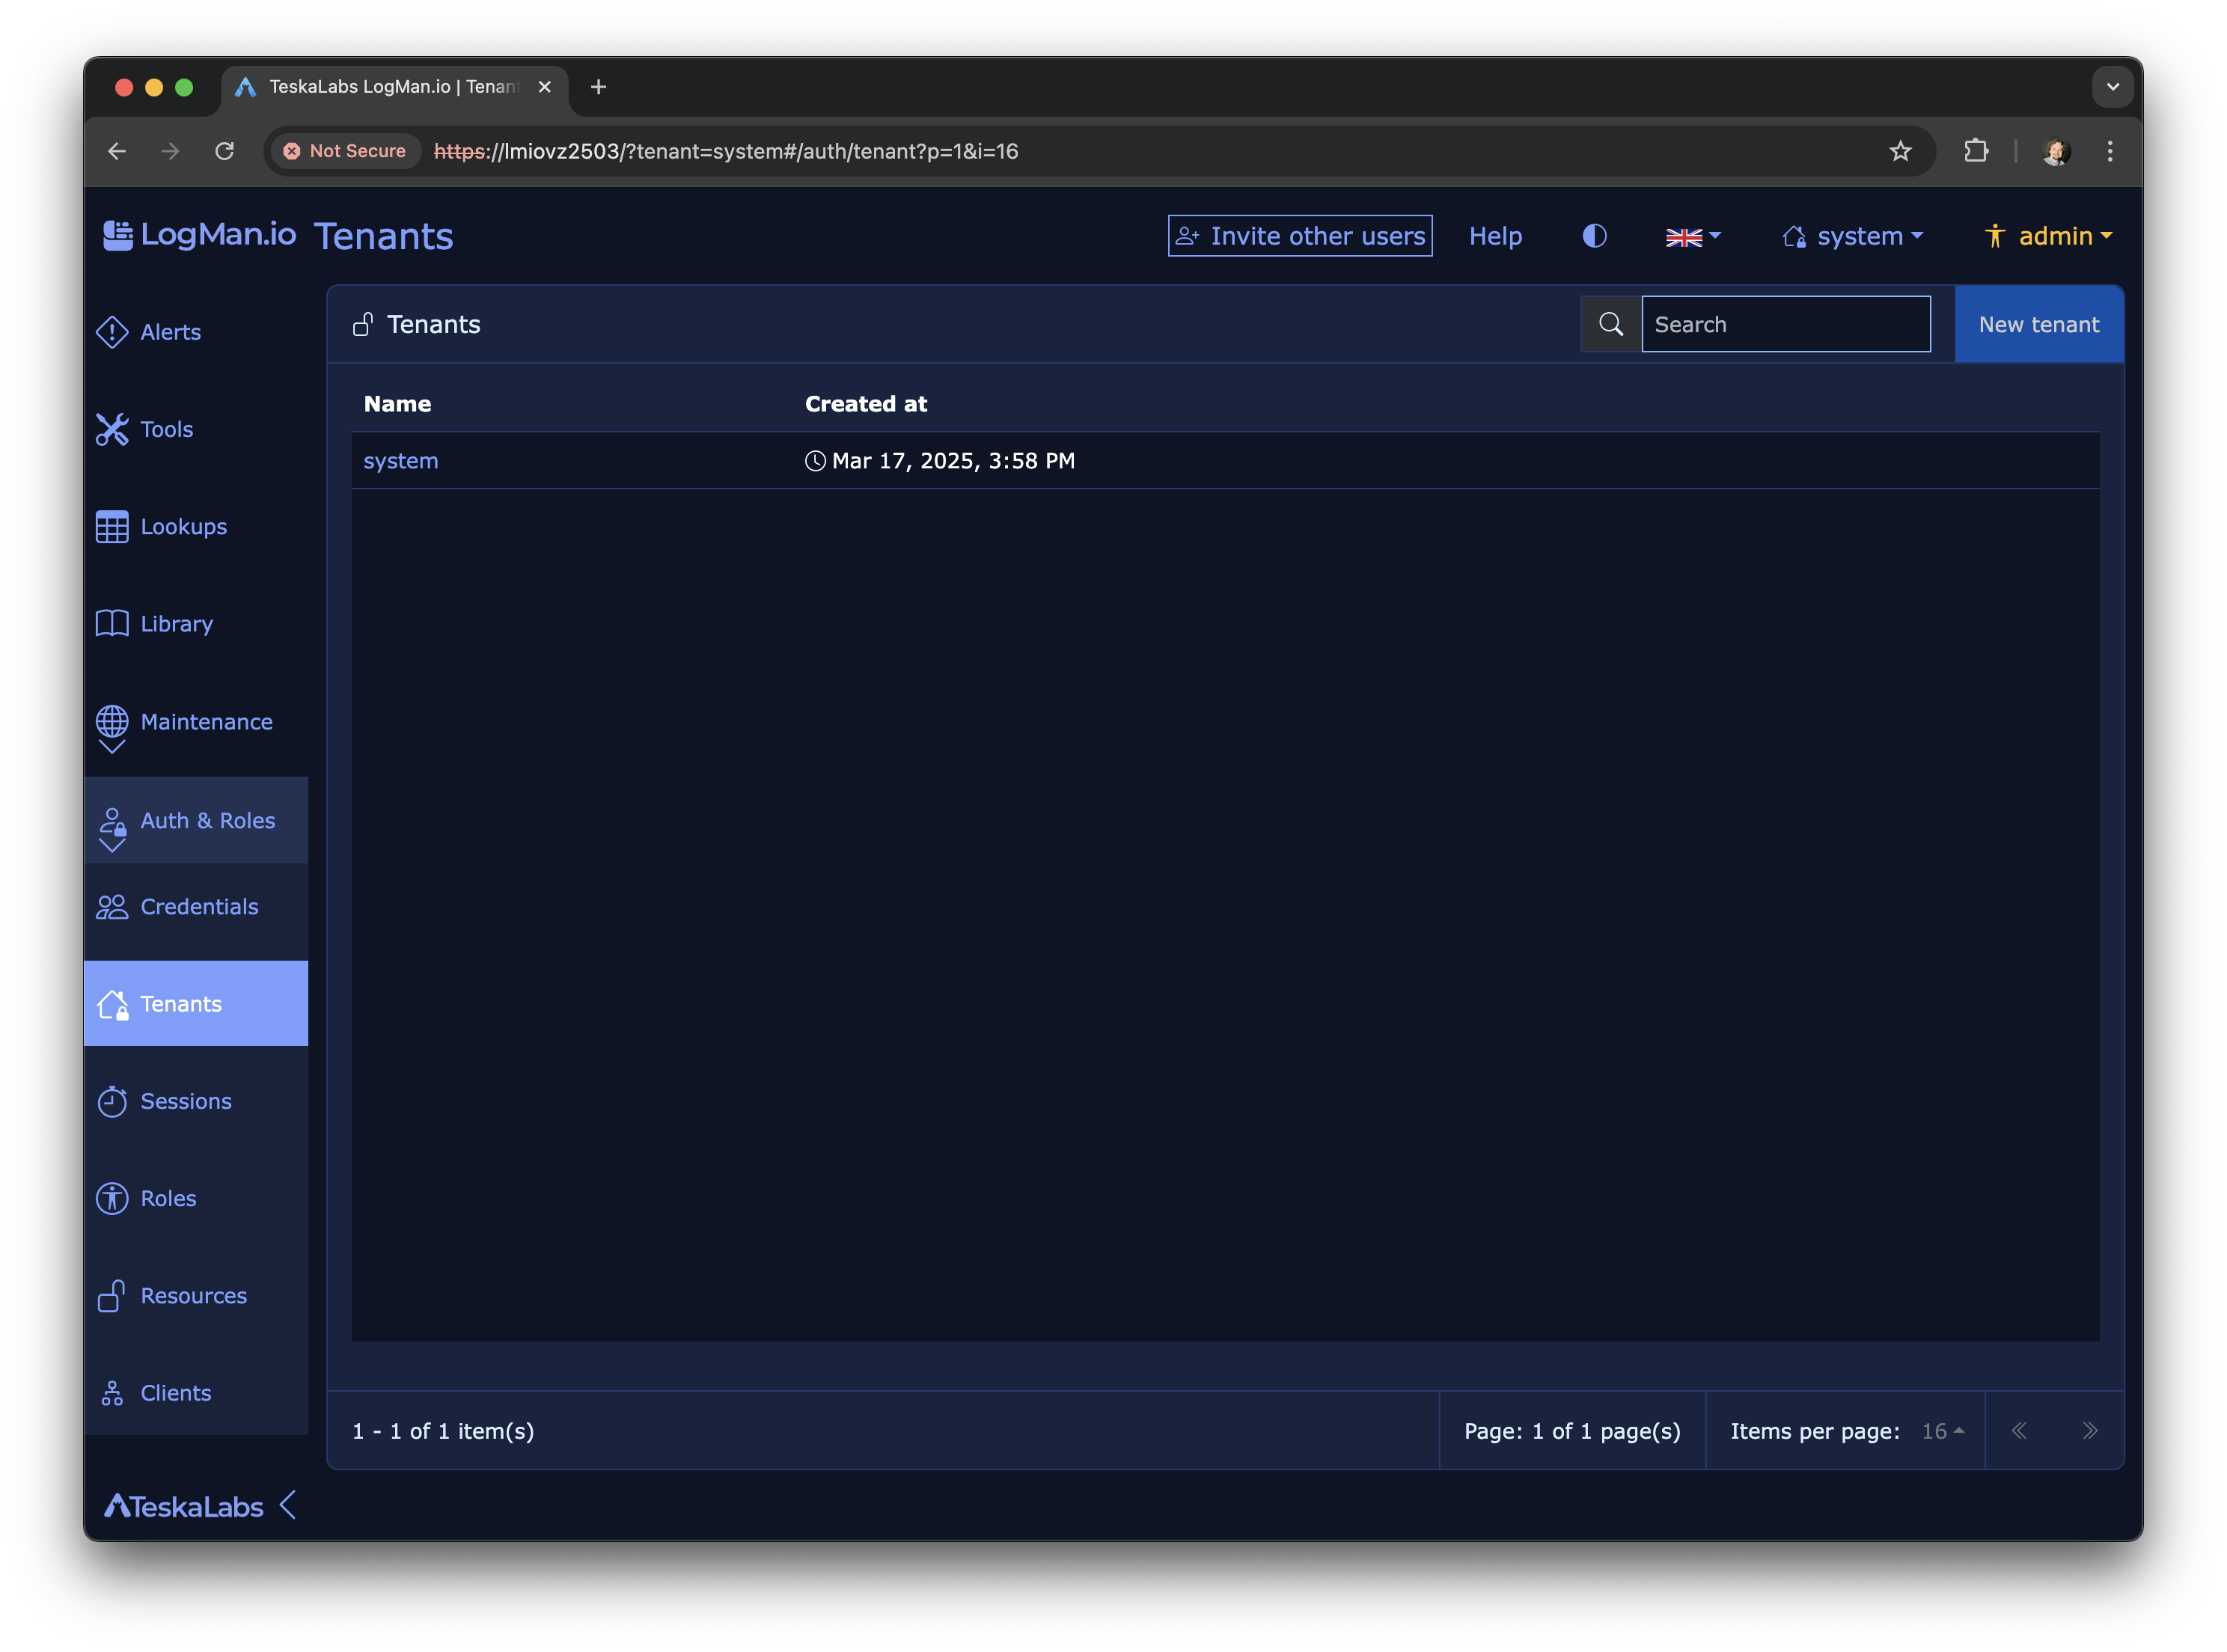
Task: Click the Library book icon
Action: point(112,624)
